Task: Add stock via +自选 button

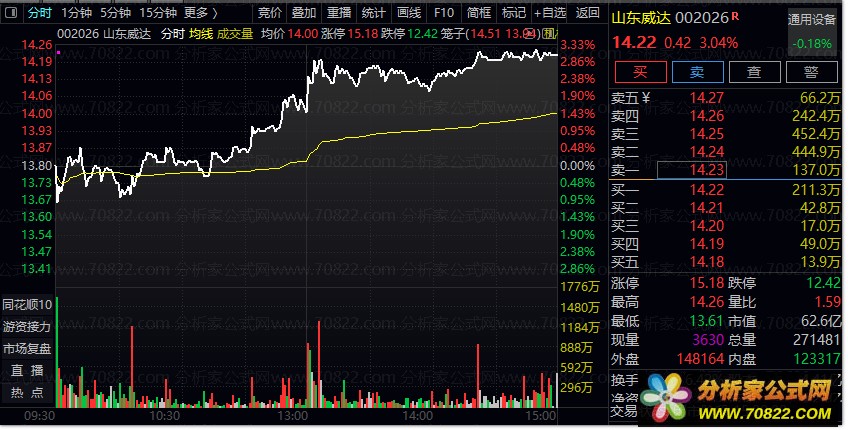Action: pyautogui.click(x=549, y=12)
